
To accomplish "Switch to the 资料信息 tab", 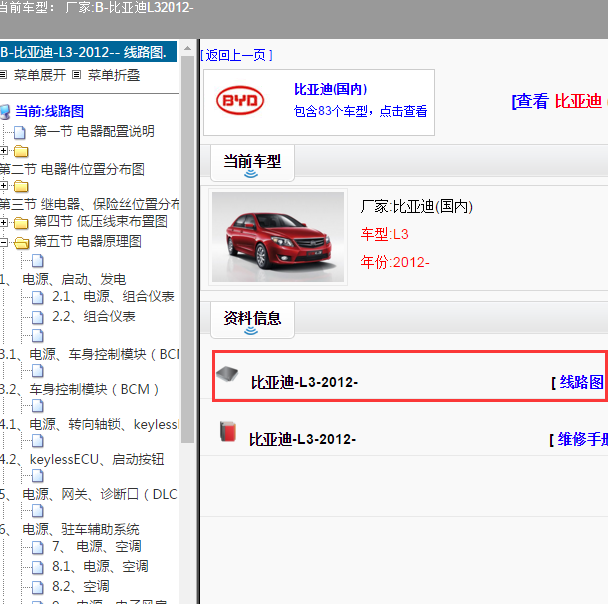I will click(252, 320).
